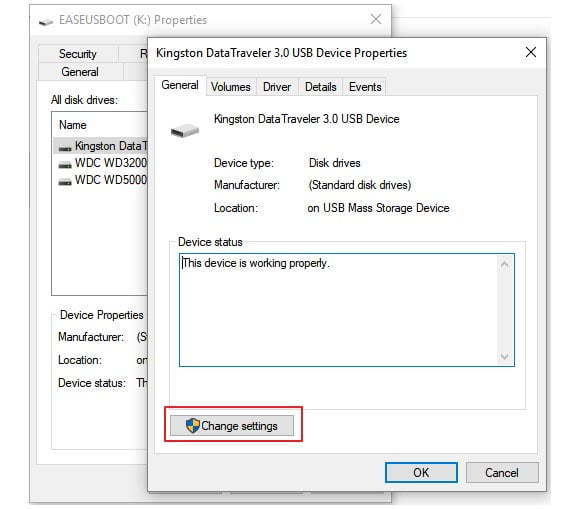This screenshot has height=509, width=580.
Task: Click inside the Device status text box
Action: (347, 310)
